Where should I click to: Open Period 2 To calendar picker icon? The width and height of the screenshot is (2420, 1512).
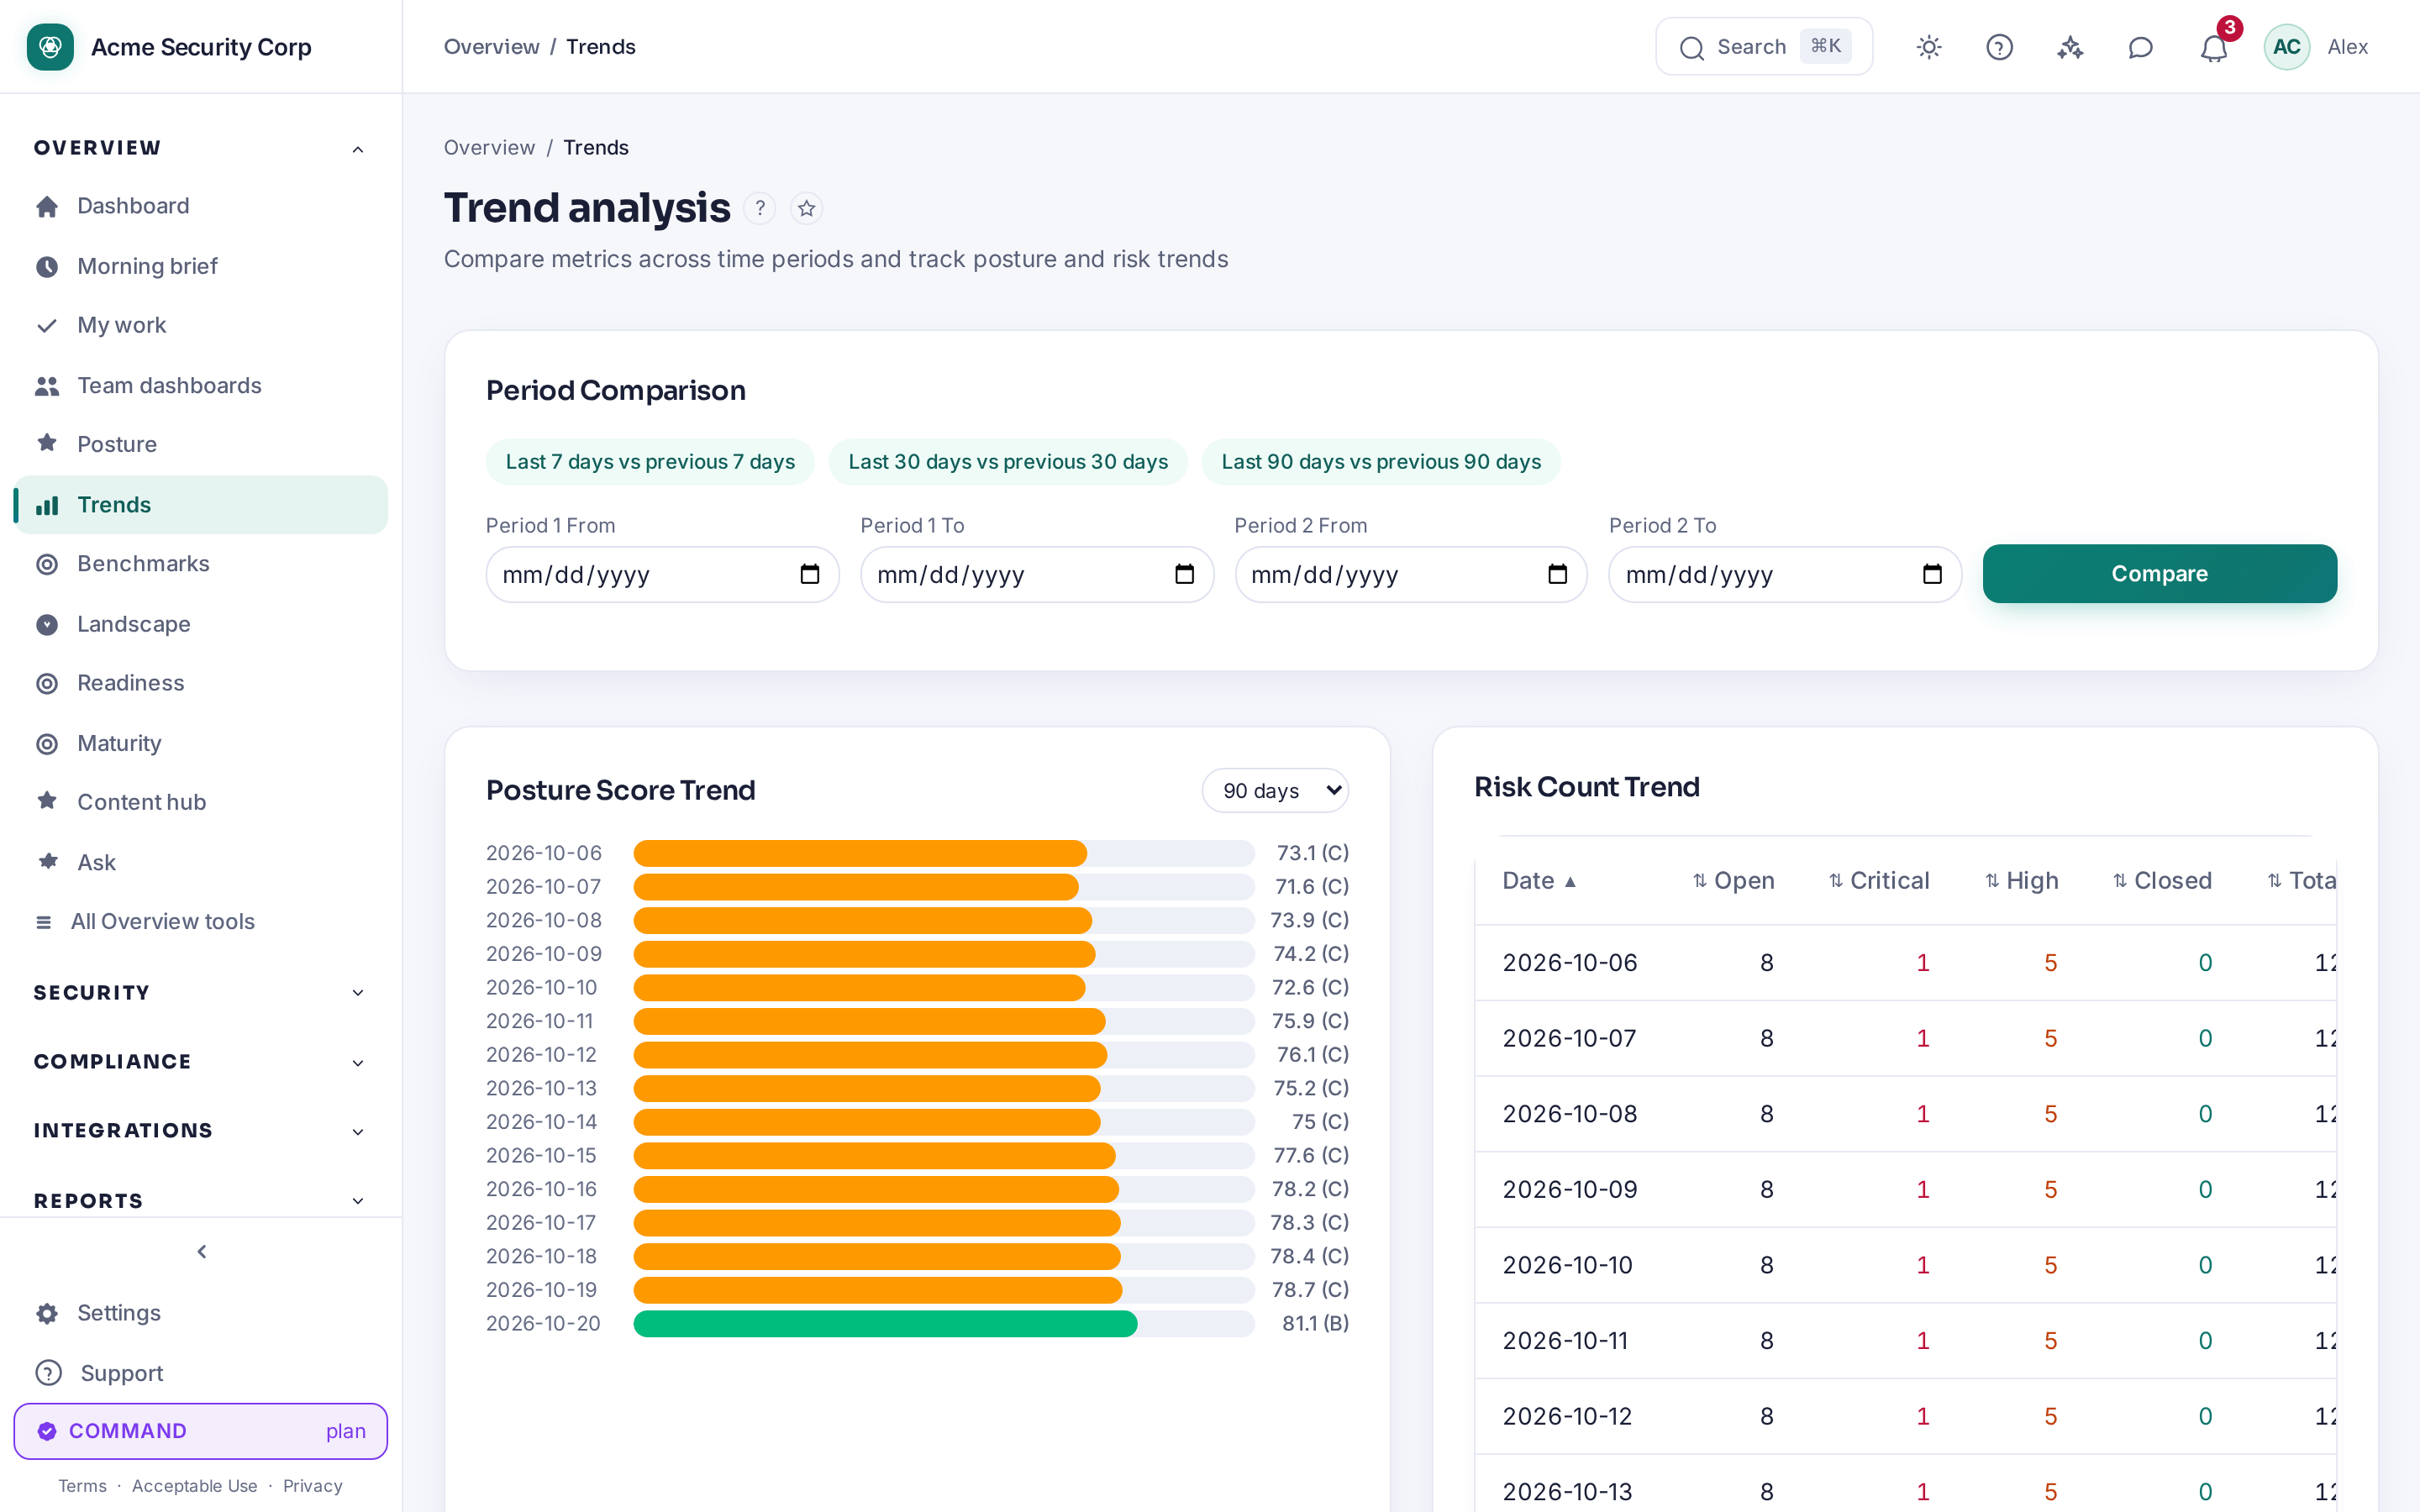pos(1932,574)
